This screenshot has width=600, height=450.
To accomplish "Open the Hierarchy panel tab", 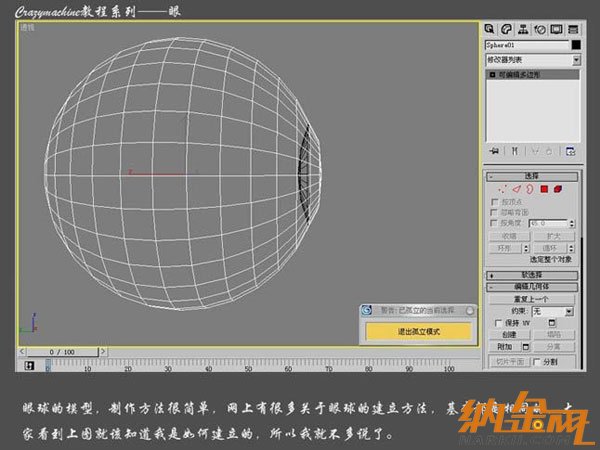I will (524, 29).
